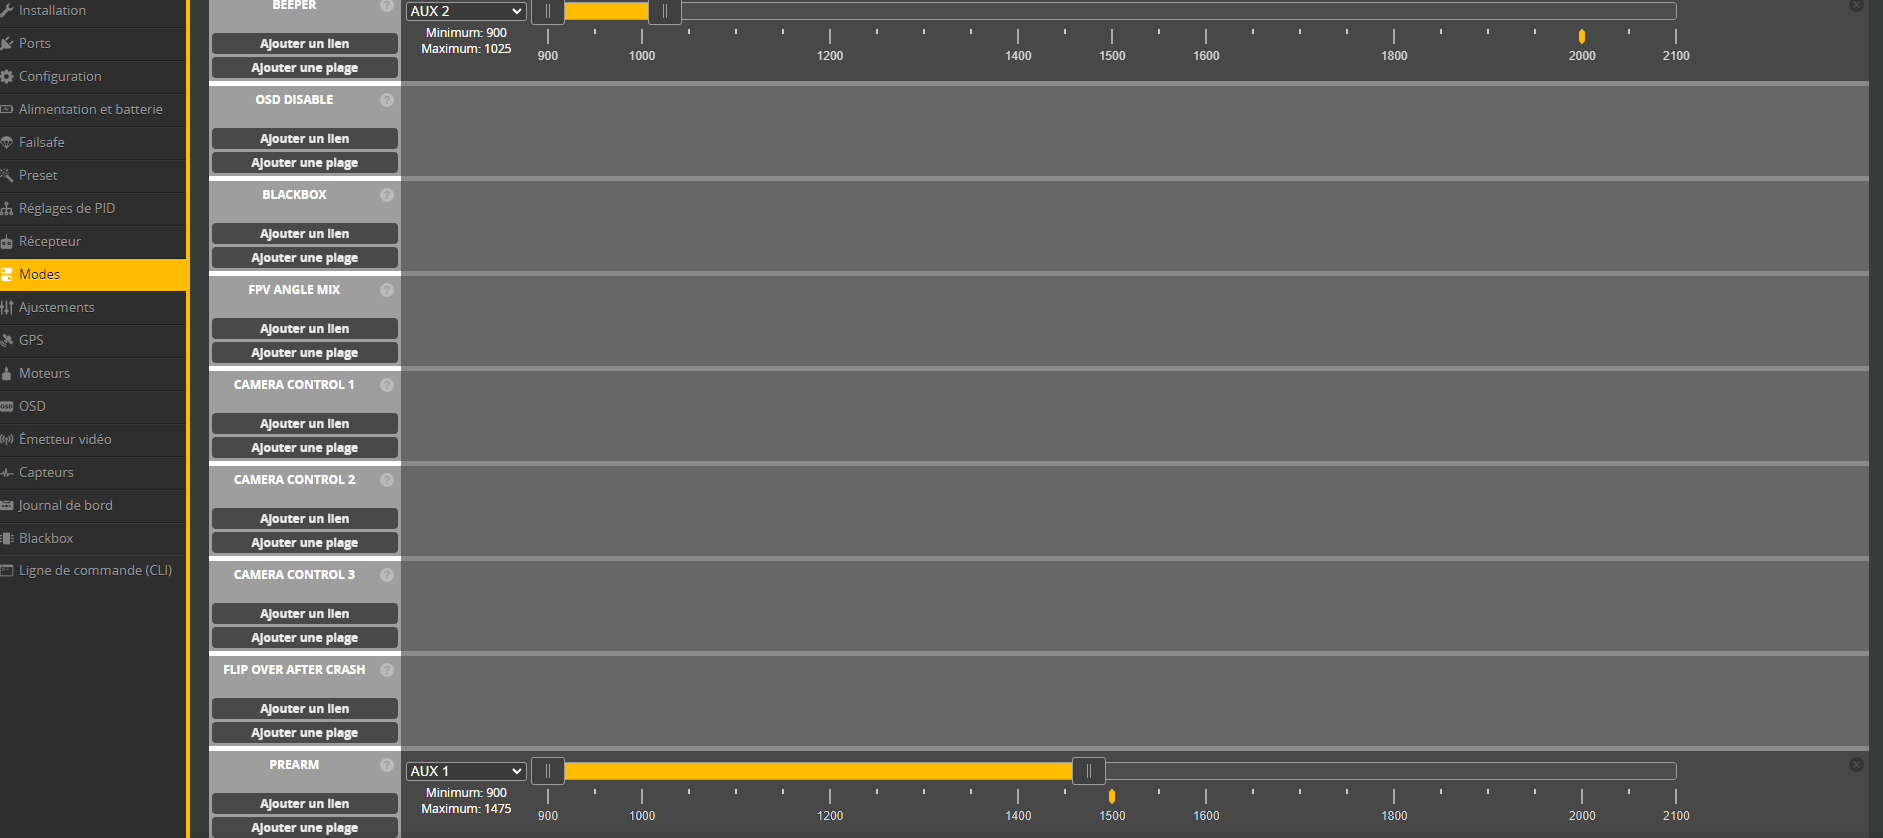Click help icon for FLIP OVER AFTER CRASH
Screen dimensions: 1883x838
point(387,670)
